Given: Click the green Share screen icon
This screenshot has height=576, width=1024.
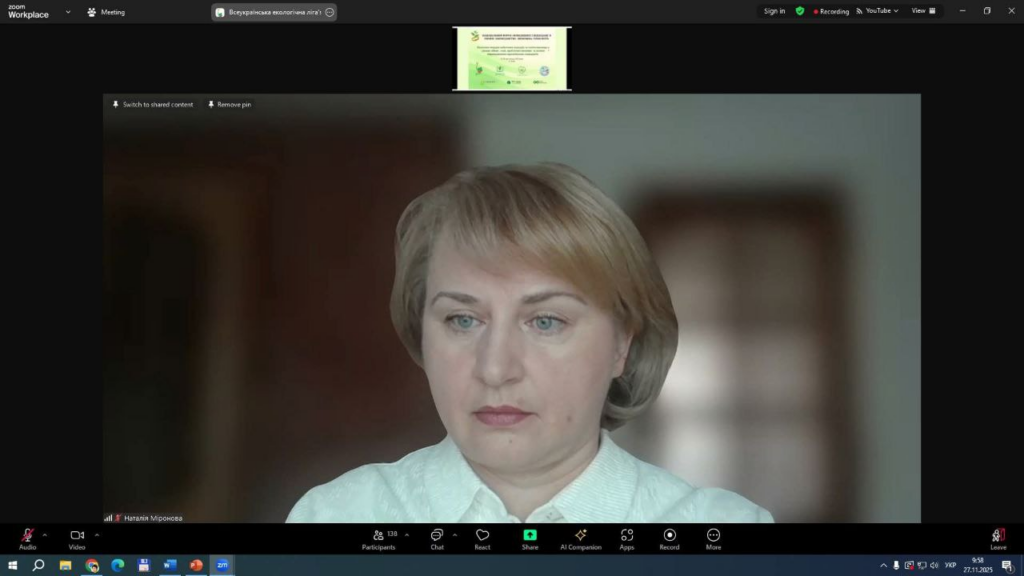Looking at the screenshot, I should point(529,535).
